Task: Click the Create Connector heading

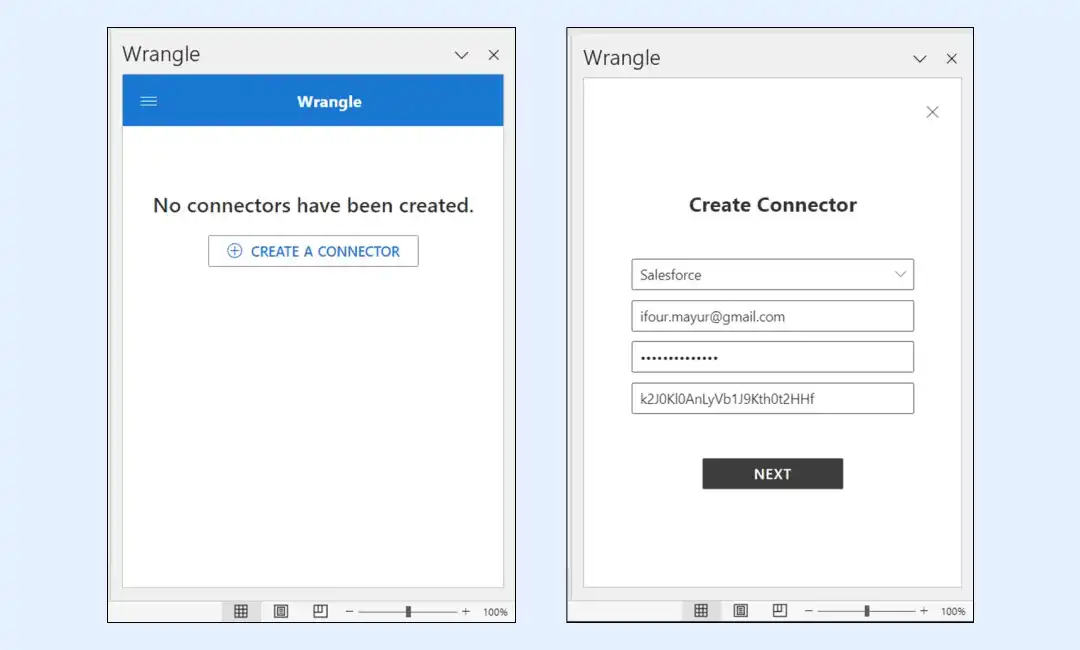Action: click(773, 205)
